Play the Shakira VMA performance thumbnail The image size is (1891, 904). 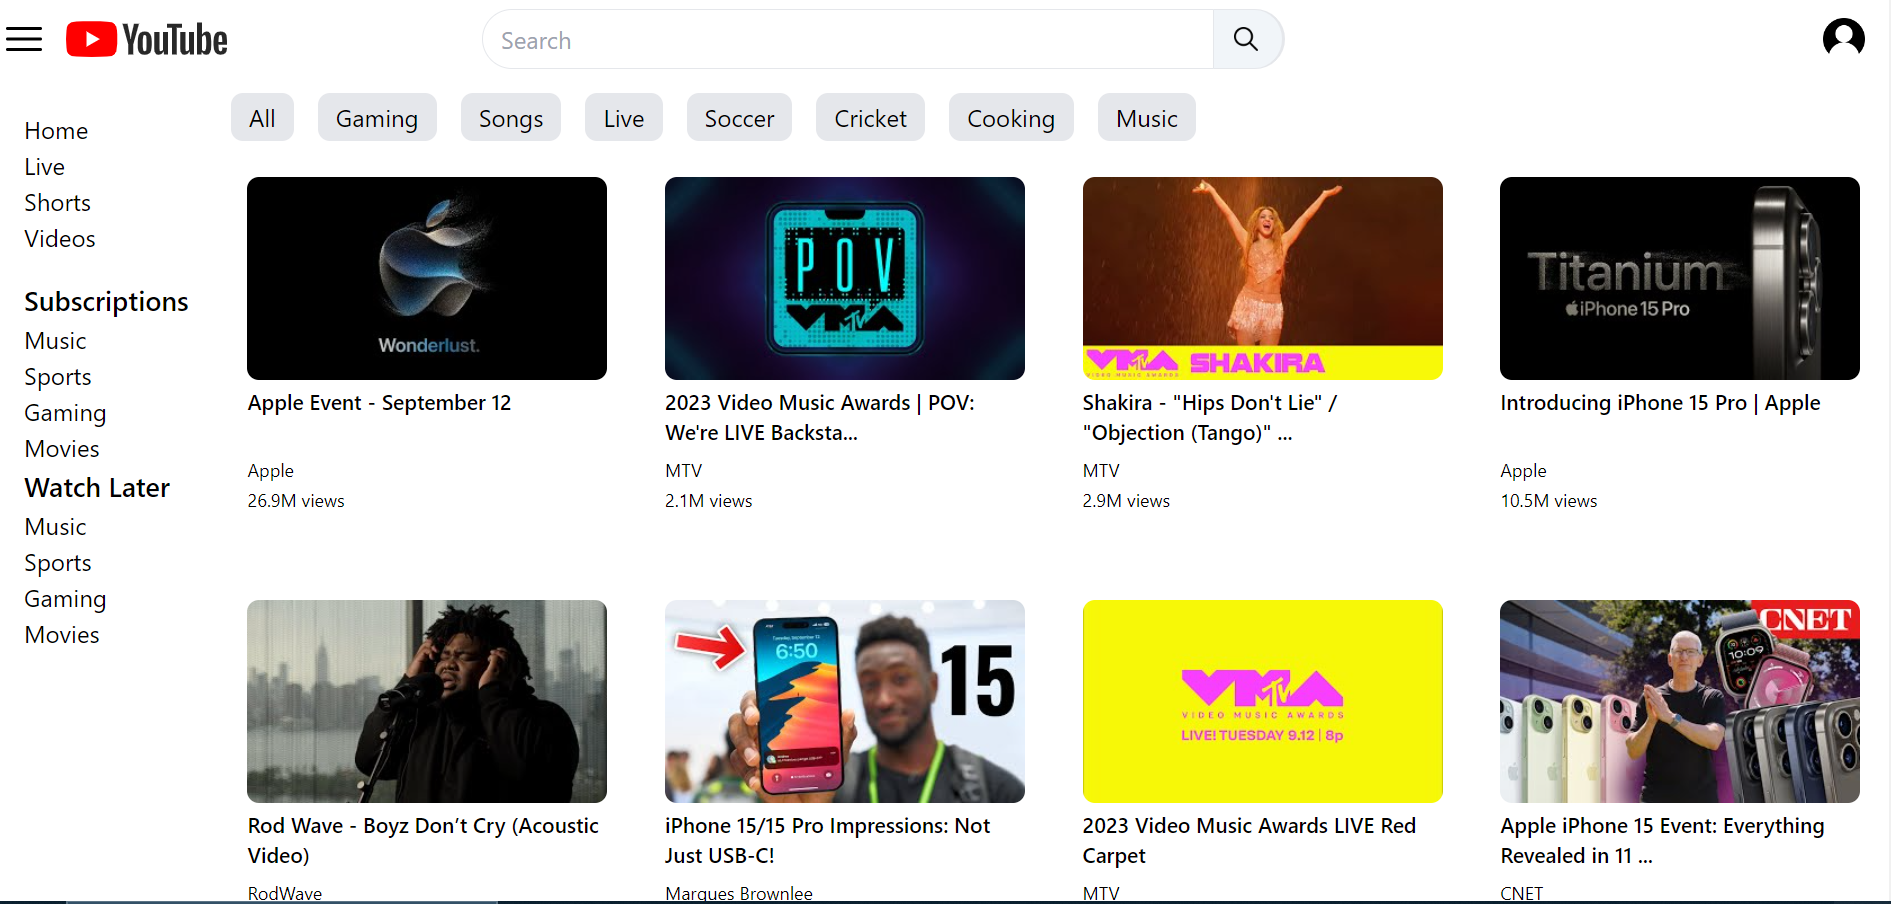(x=1263, y=278)
